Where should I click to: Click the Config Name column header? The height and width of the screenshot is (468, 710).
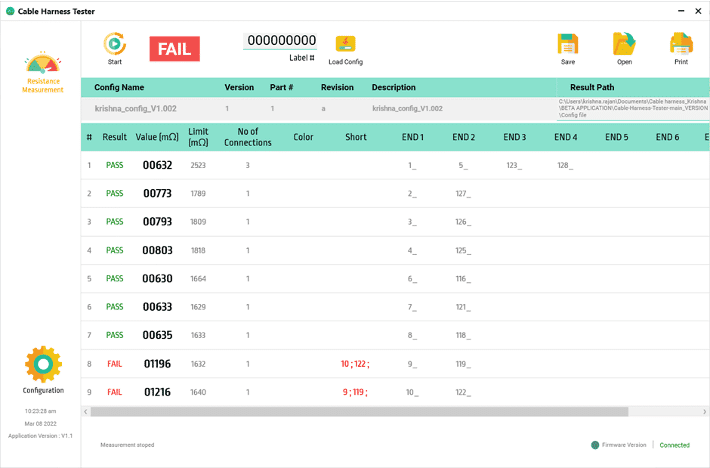point(119,87)
